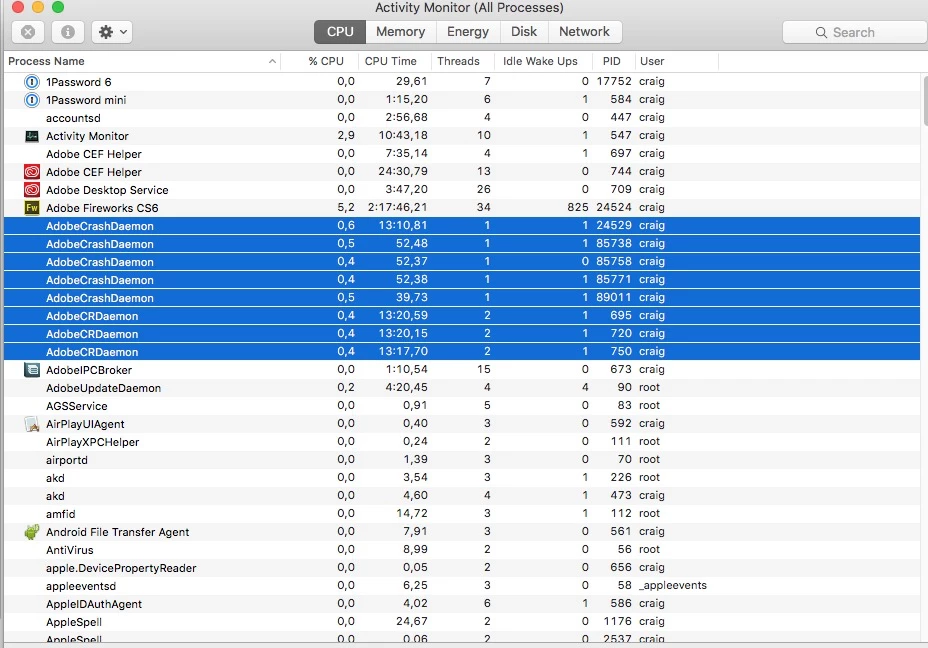This screenshot has width=928, height=648.
Task: Click the Quit Process (X) toolbar button
Action: click(x=28, y=32)
